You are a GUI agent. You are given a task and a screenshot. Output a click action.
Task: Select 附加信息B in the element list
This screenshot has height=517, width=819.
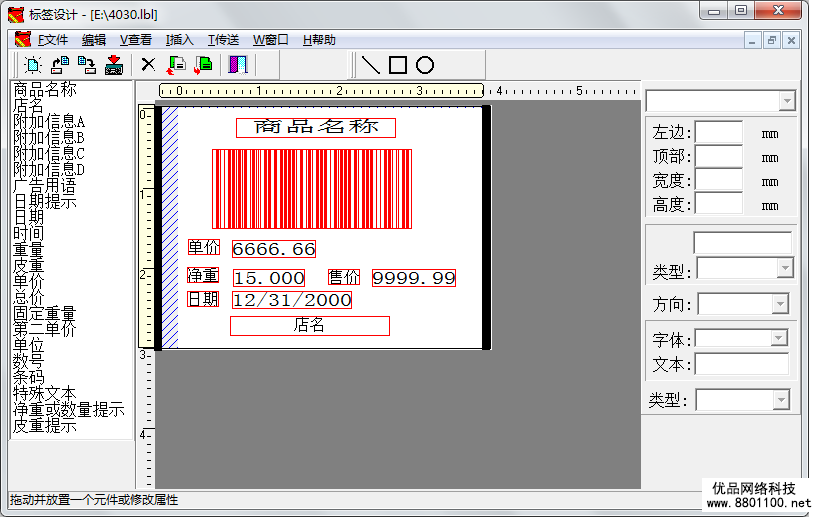click(x=49, y=137)
